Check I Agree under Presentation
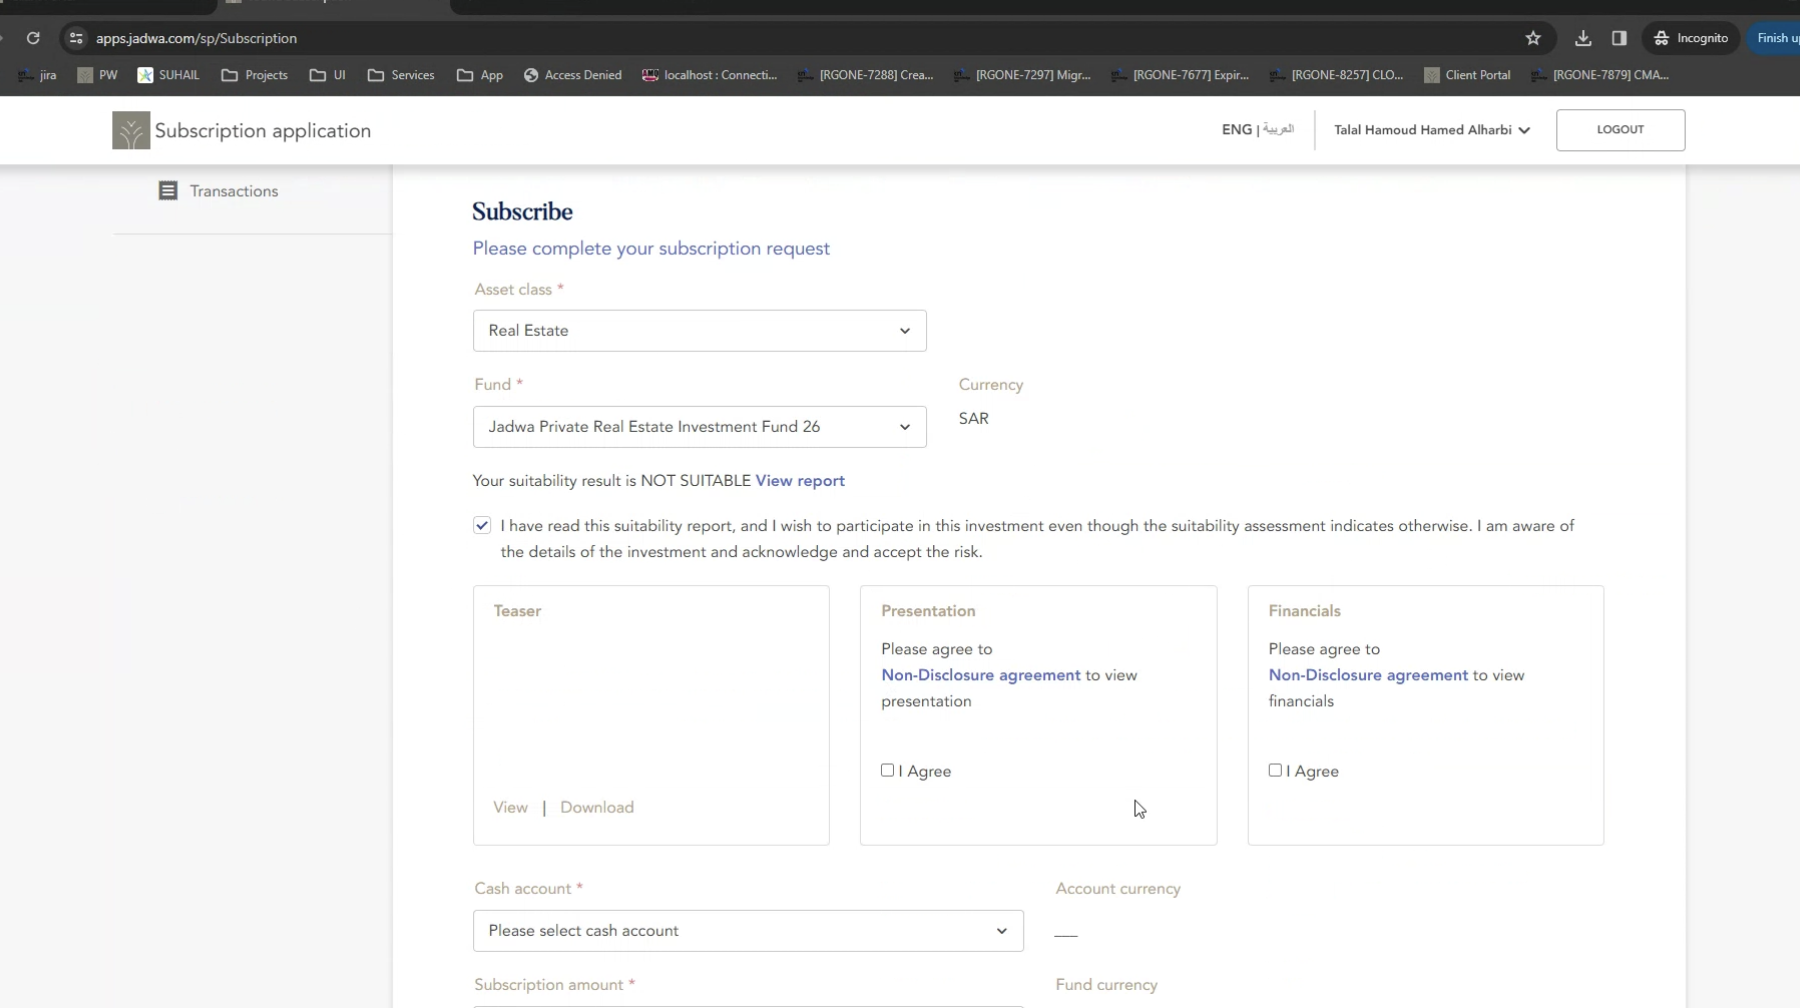The width and height of the screenshot is (1800, 1008). pos(887,770)
